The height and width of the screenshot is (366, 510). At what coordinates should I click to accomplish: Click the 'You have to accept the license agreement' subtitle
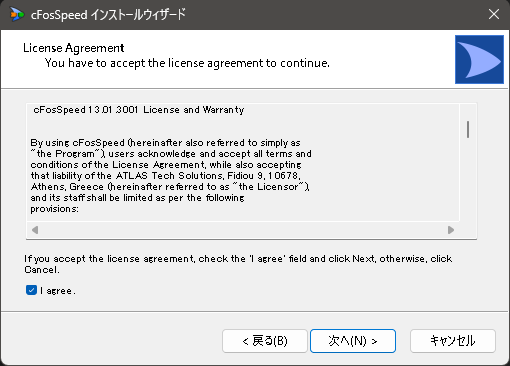(x=187, y=63)
